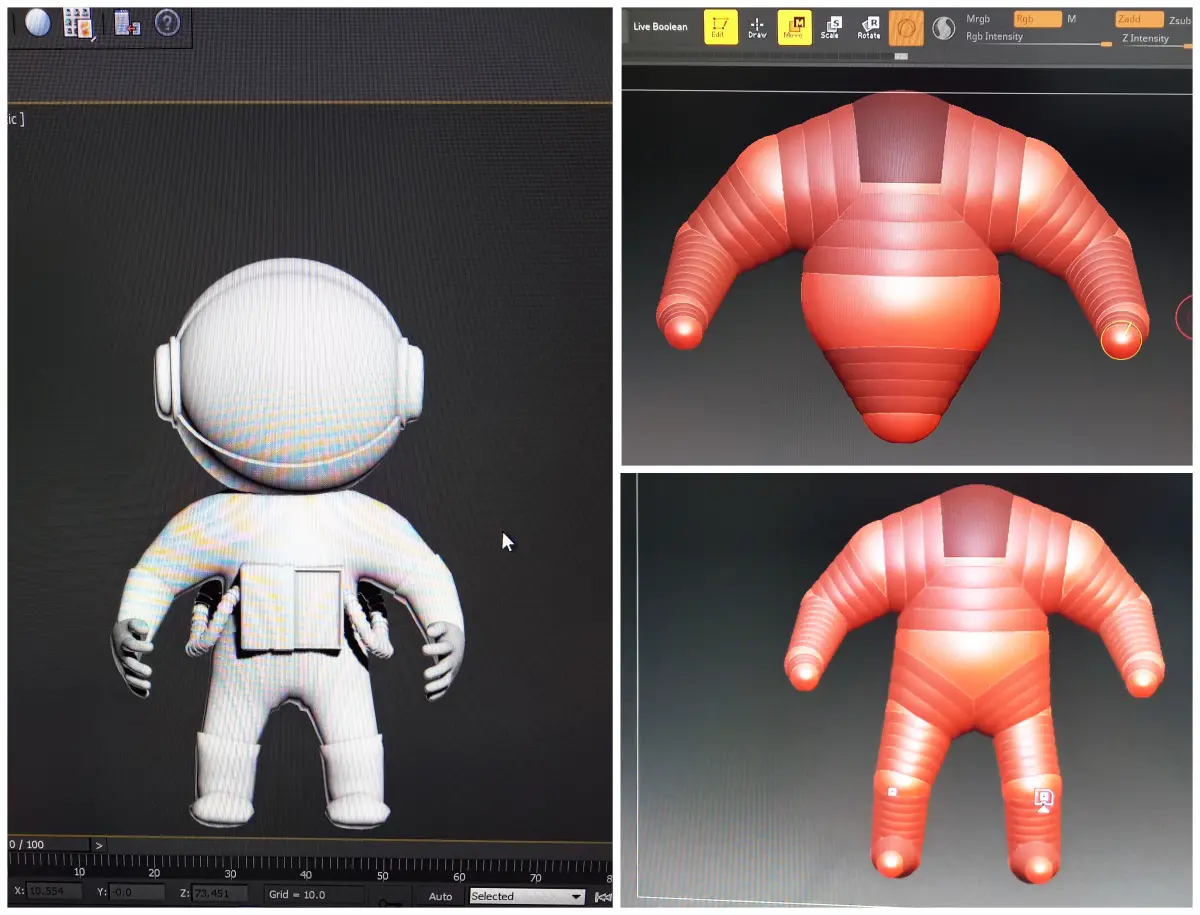The image size is (1200, 915).
Task: Click the Z coordinate field
Action: pyautogui.click(x=220, y=892)
